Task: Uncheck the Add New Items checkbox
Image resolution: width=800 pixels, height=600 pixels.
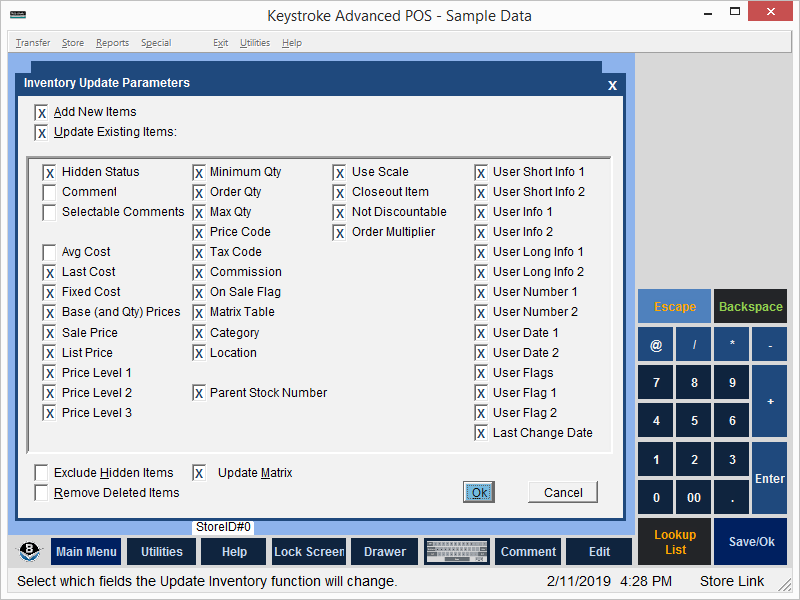Action: pyautogui.click(x=41, y=112)
